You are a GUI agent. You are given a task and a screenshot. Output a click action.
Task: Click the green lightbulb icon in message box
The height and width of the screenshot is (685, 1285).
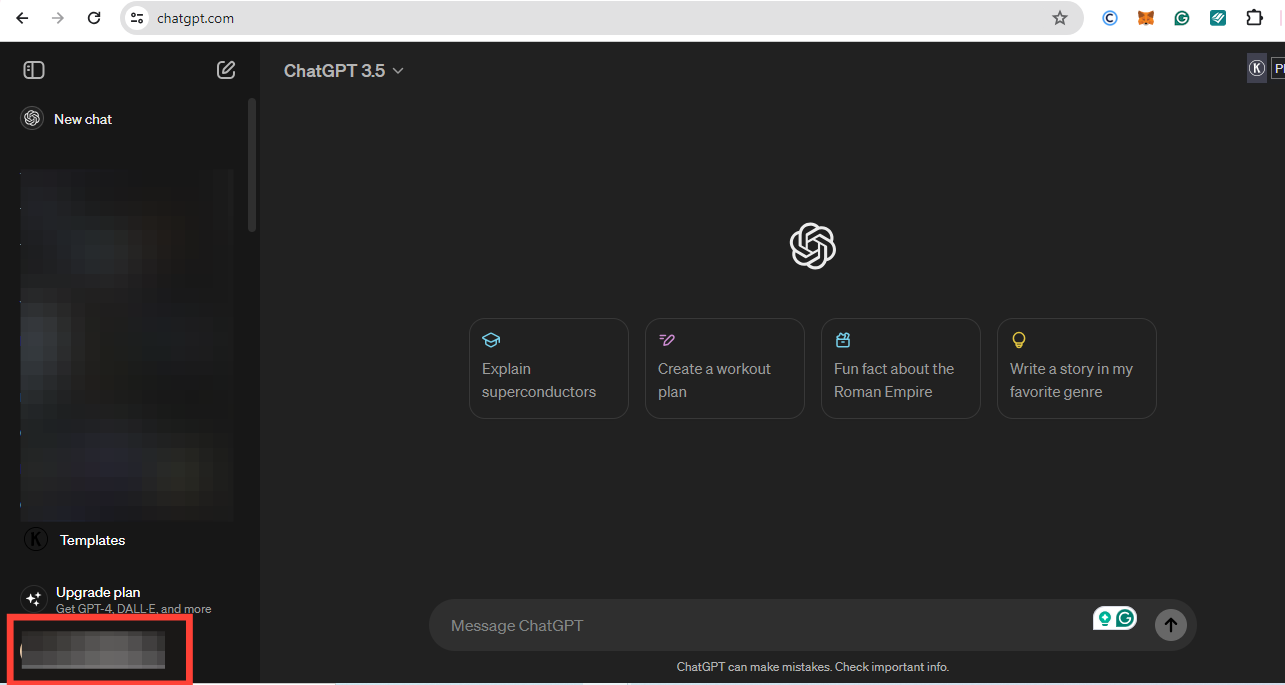(x=1105, y=619)
